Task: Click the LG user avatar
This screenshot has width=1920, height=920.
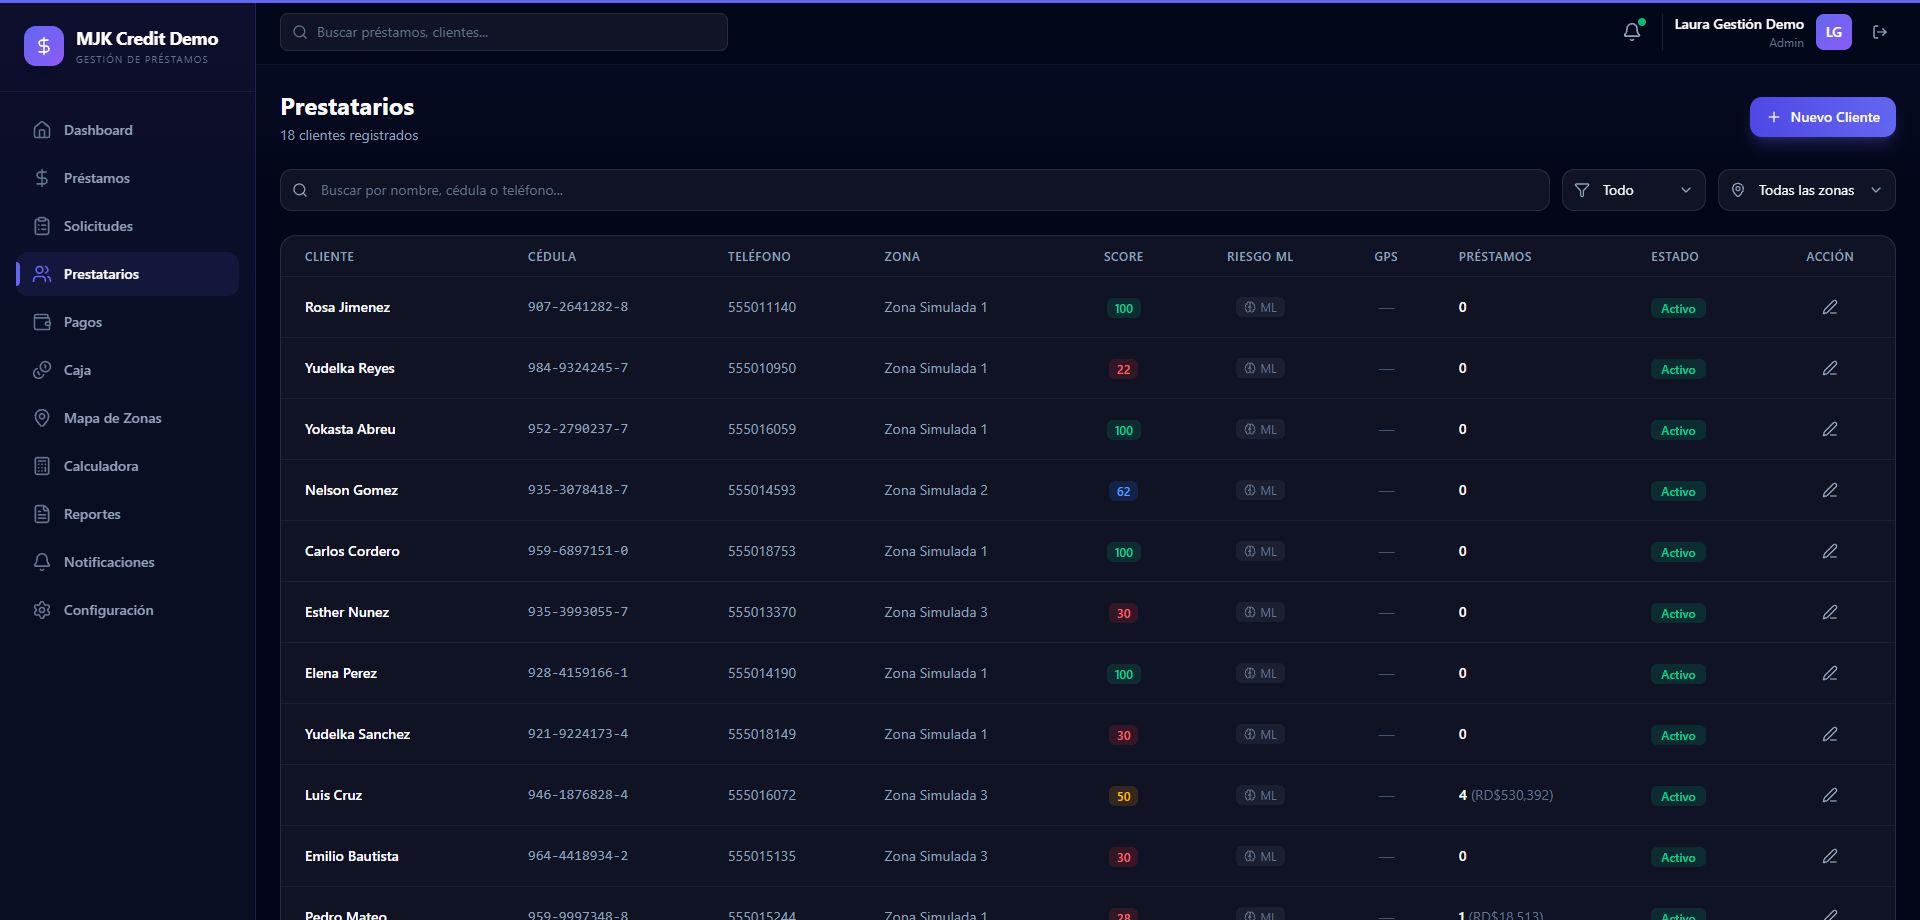Action: click(x=1834, y=32)
